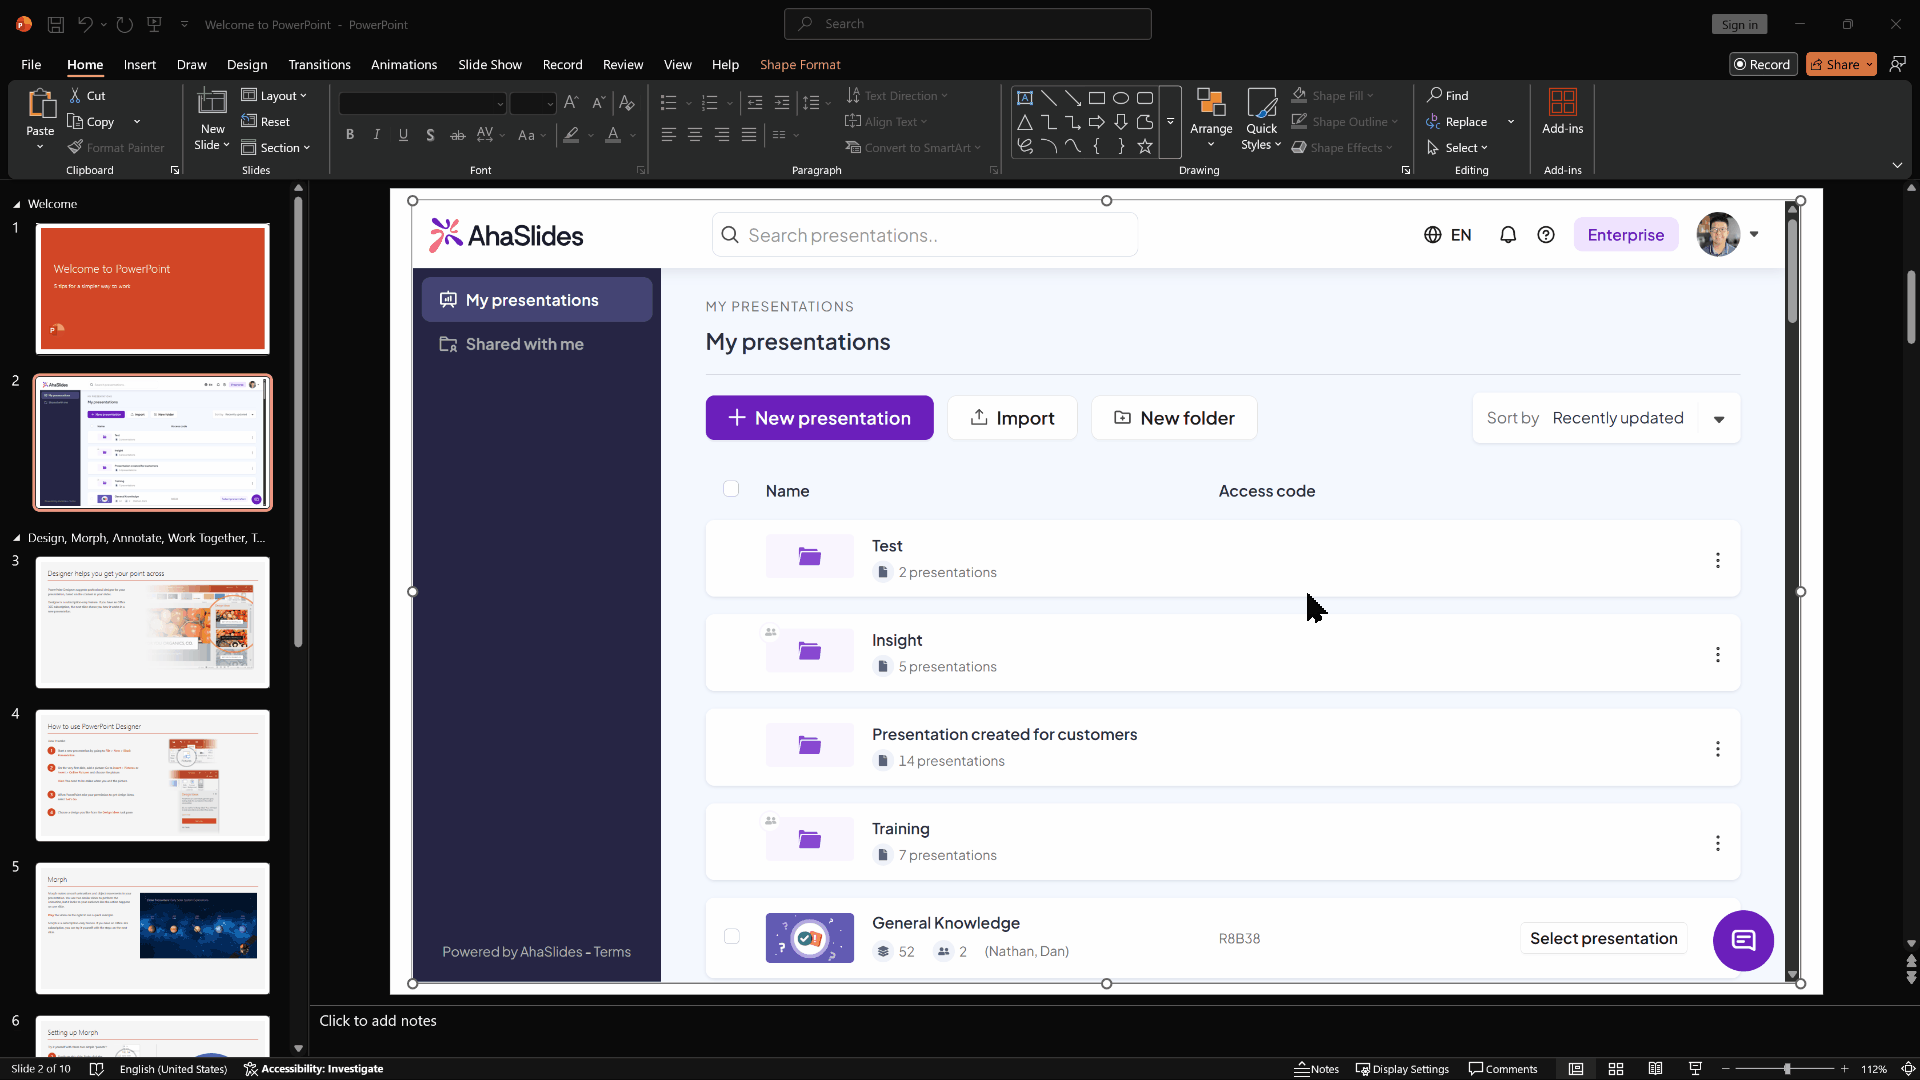Collapse the Welcome section arrow
Image resolution: width=1920 pixels, height=1080 pixels.
pos(16,204)
